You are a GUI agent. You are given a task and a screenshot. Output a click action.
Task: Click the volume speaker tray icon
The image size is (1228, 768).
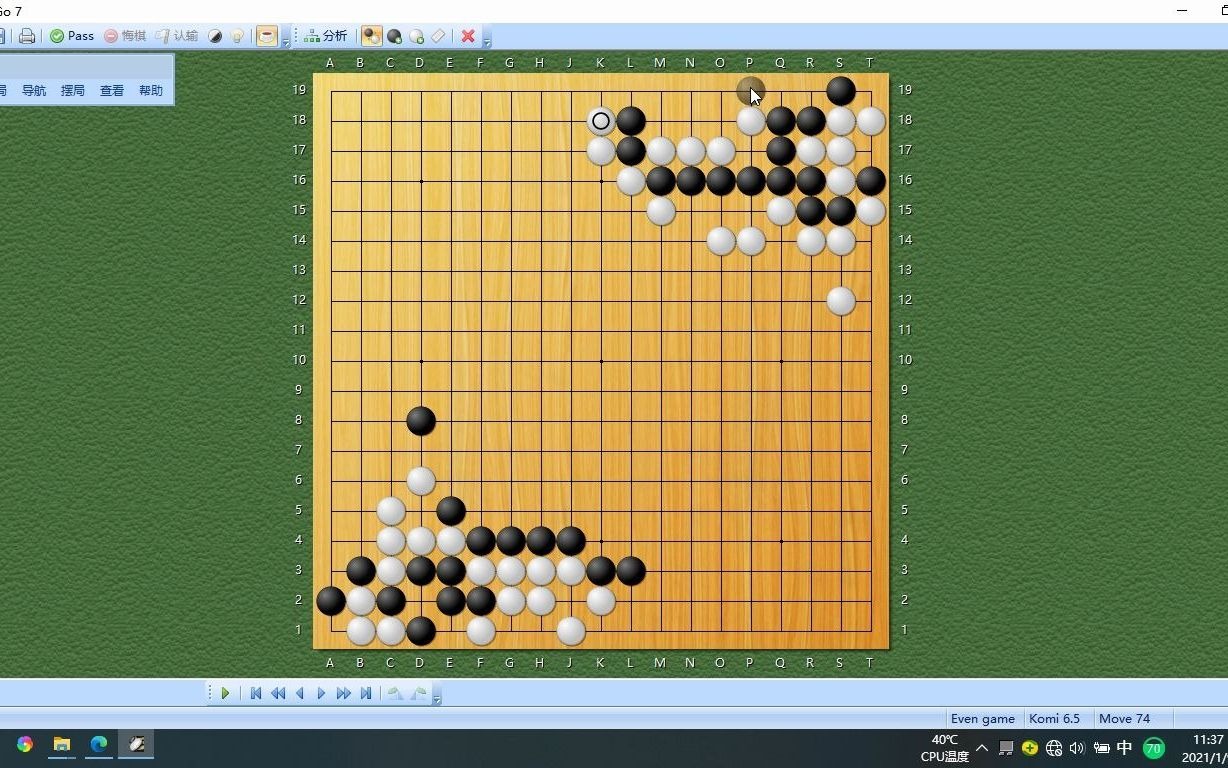tap(1077, 747)
